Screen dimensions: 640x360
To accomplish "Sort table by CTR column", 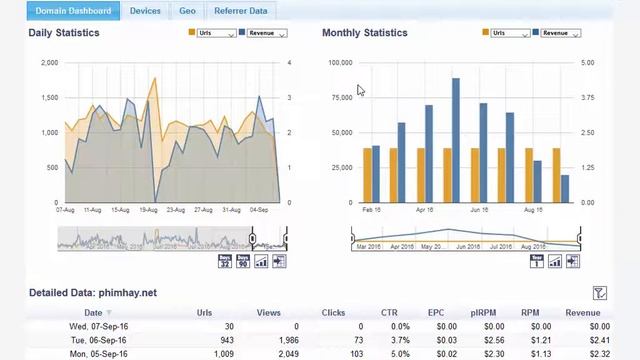I will [x=389, y=313].
